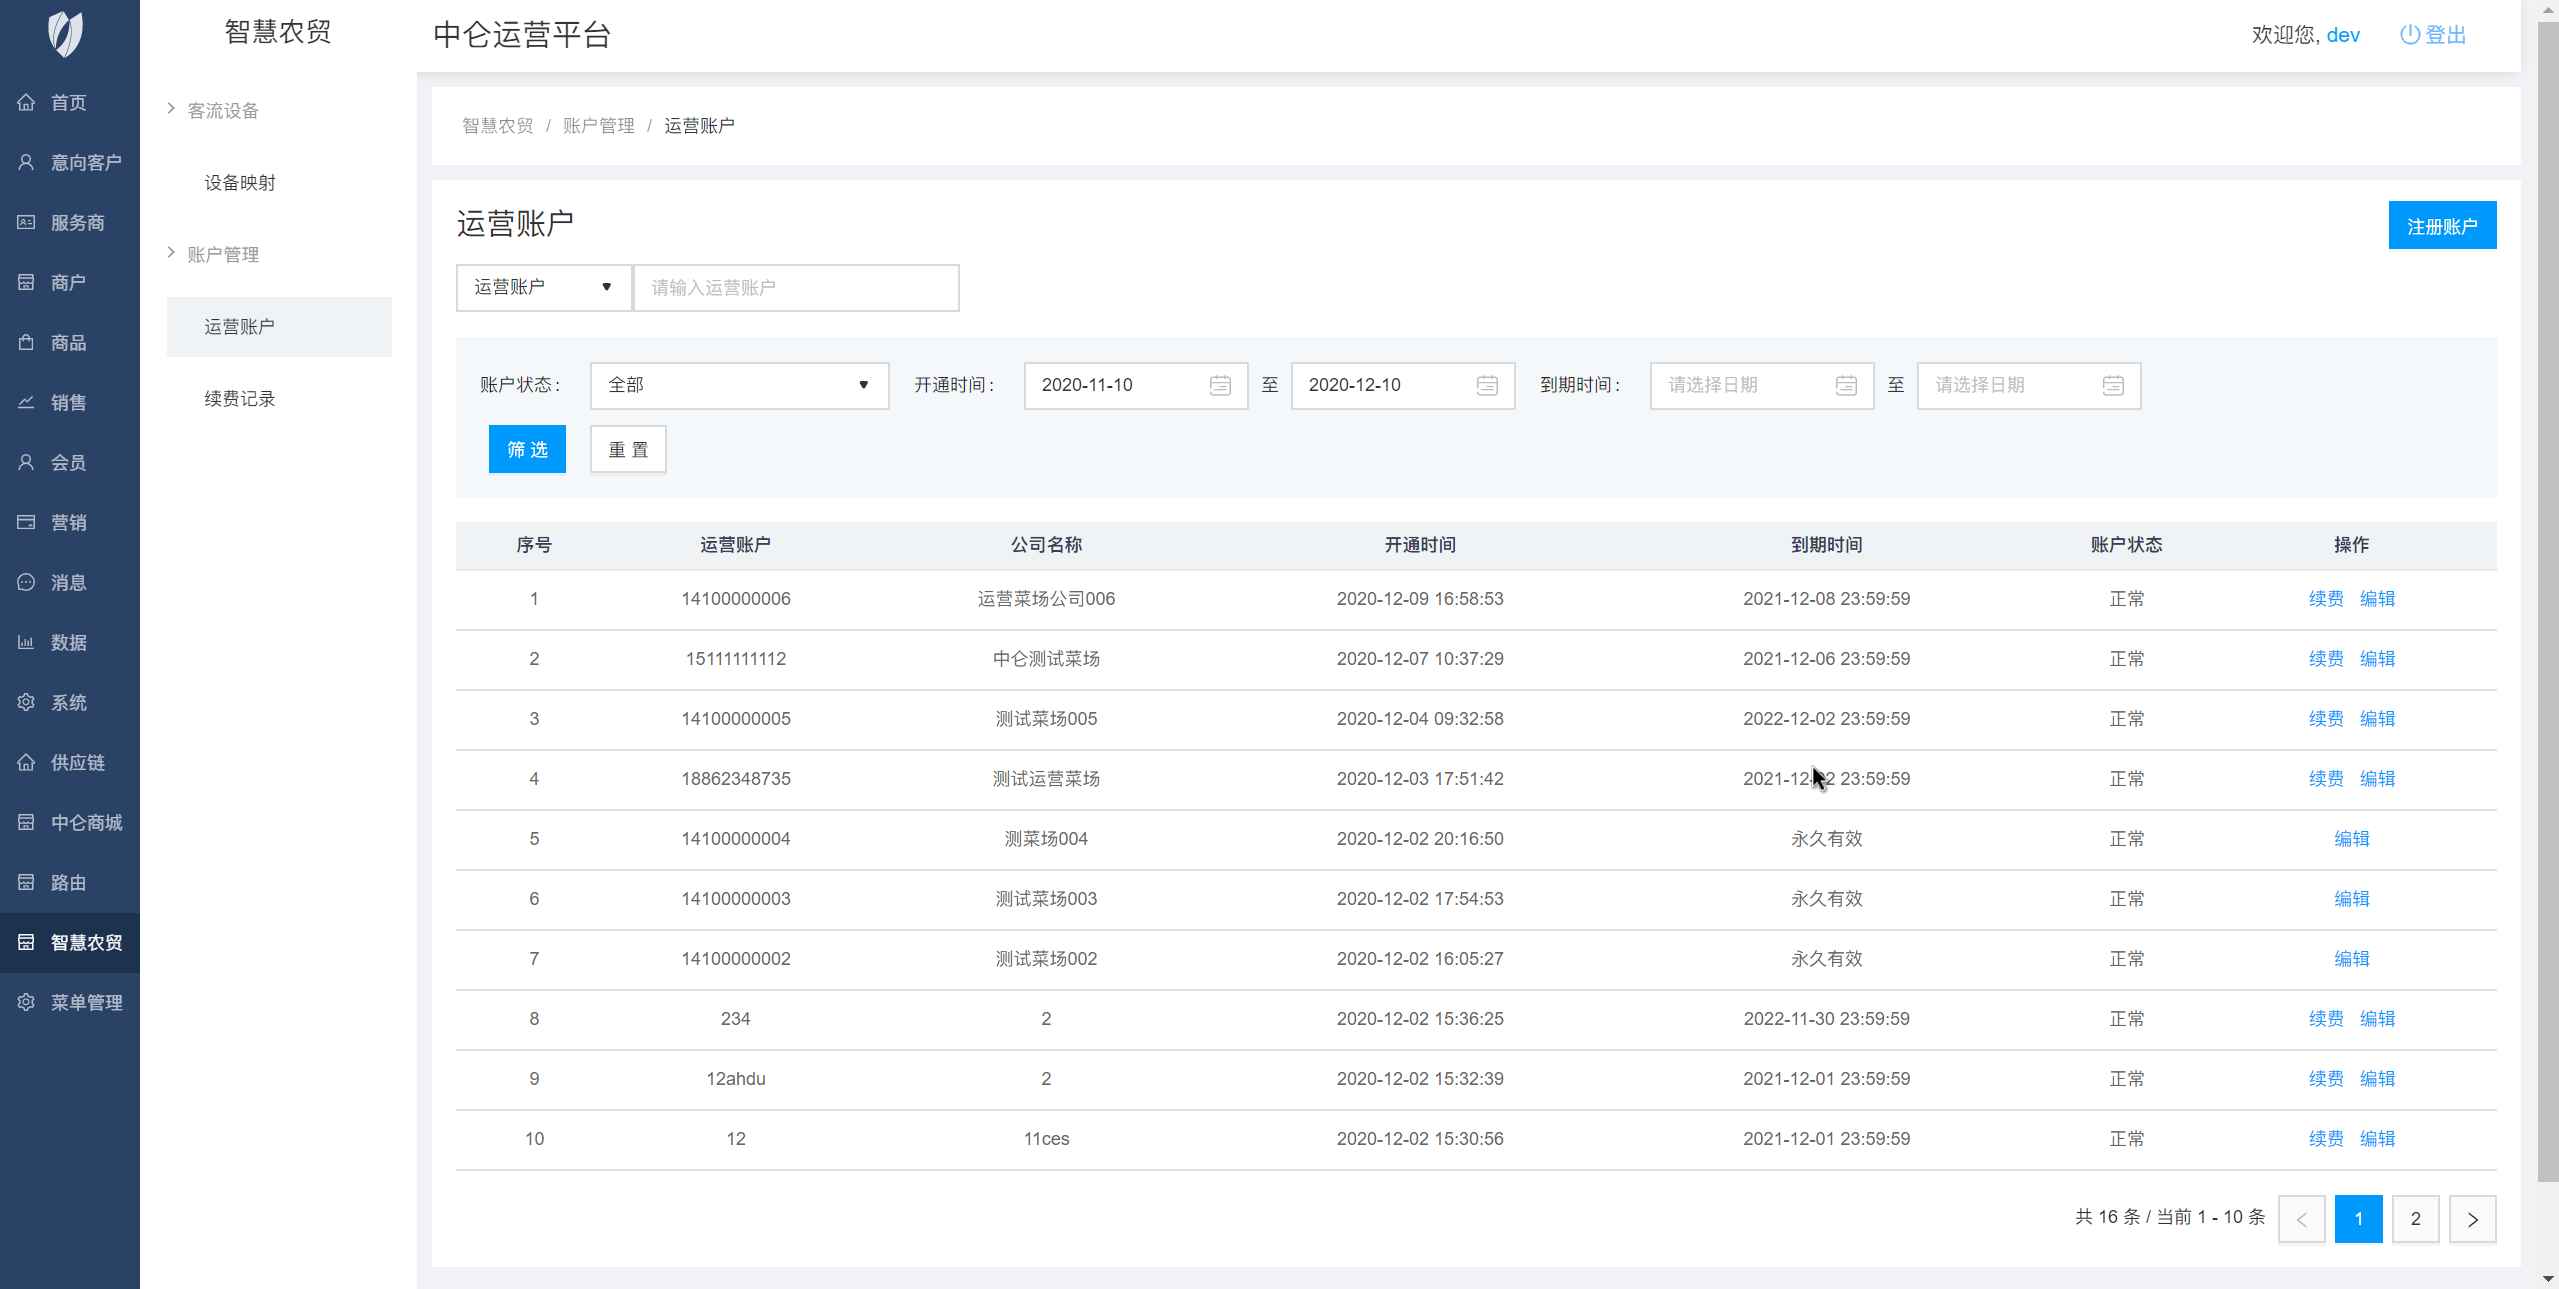Click the gear icon beside 系统
Screen dimensions: 2559x1289
[26, 702]
